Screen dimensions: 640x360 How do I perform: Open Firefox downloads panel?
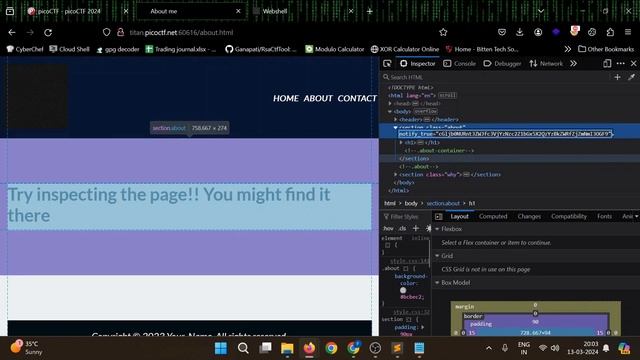pyautogui.click(x=520, y=32)
